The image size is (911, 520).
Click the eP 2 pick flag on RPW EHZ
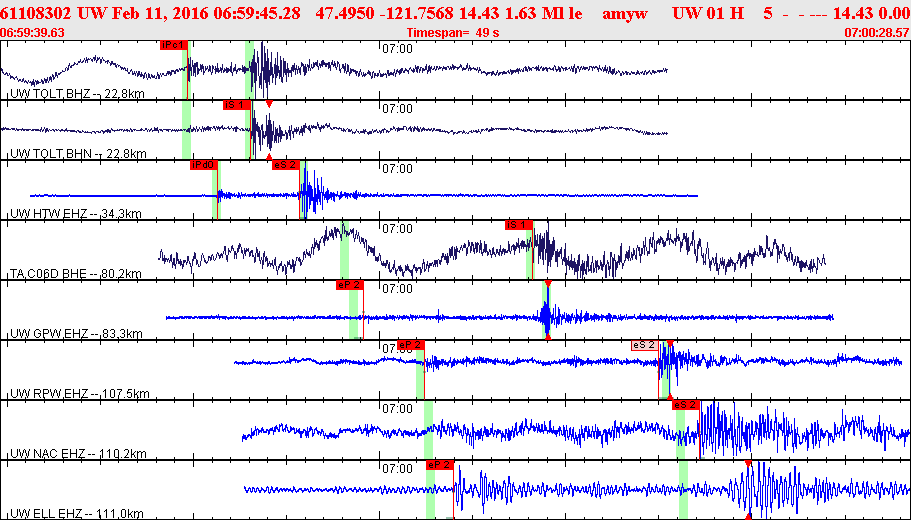point(411,345)
